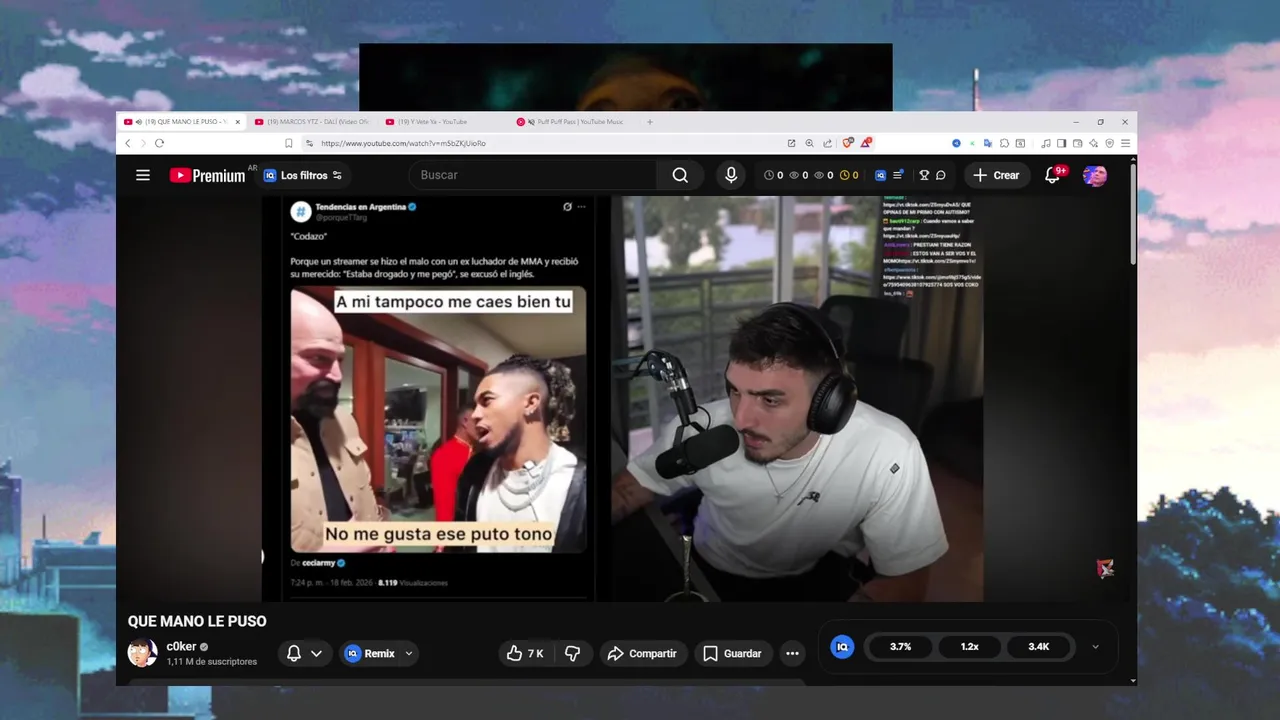1280x720 pixels.
Task: Click the zoom magnifier in address bar
Action: (x=809, y=143)
